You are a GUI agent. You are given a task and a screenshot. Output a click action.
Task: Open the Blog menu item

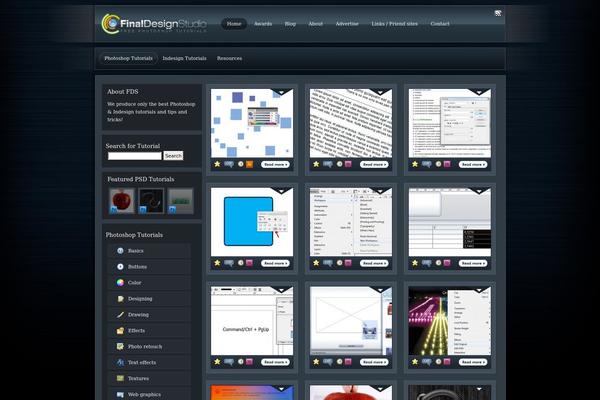coord(290,24)
